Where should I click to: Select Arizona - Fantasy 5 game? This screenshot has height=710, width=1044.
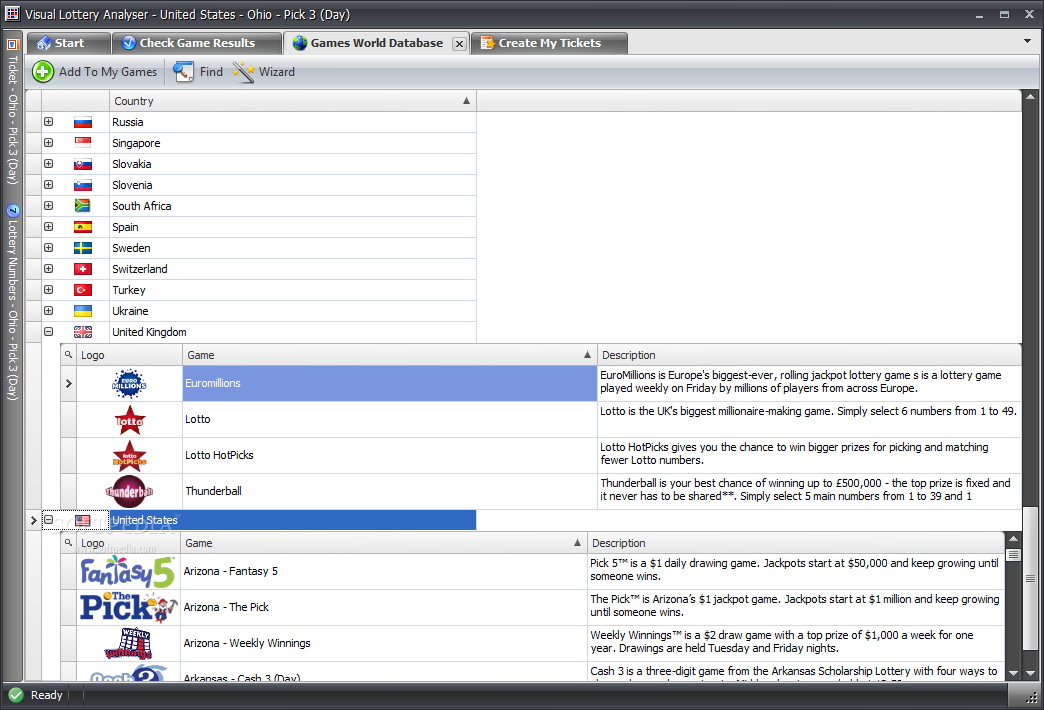[x=384, y=571]
